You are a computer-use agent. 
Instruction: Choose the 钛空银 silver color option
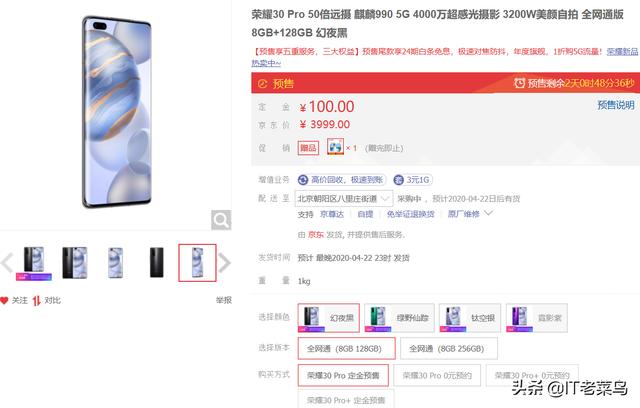470,318
